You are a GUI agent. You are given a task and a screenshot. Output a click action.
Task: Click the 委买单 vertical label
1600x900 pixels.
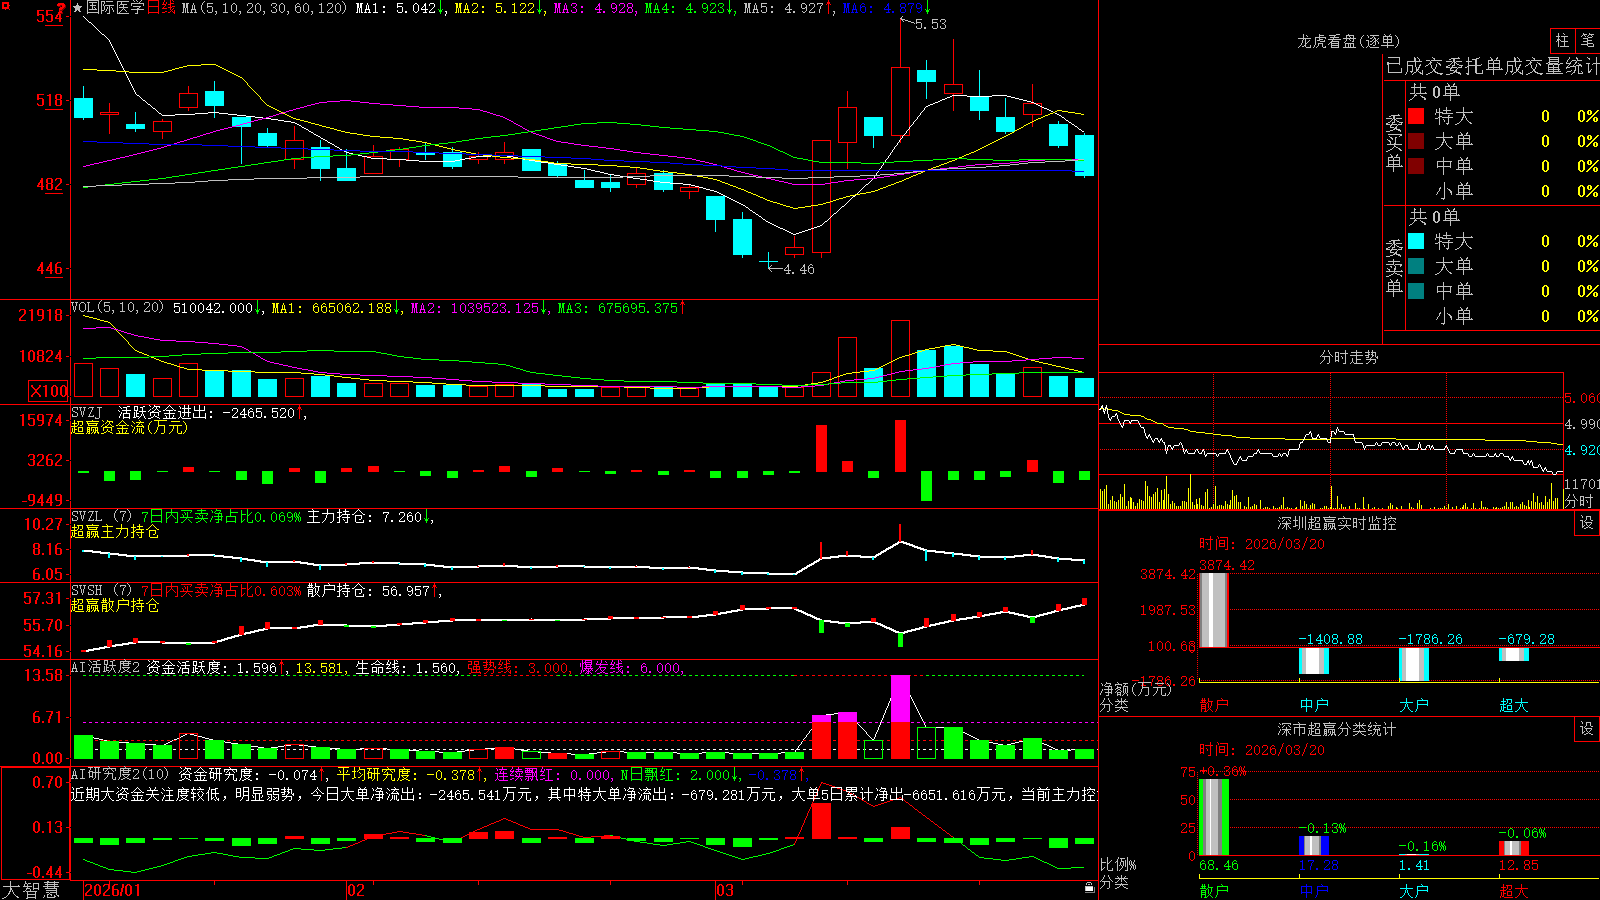pyautogui.click(x=1394, y=142)
